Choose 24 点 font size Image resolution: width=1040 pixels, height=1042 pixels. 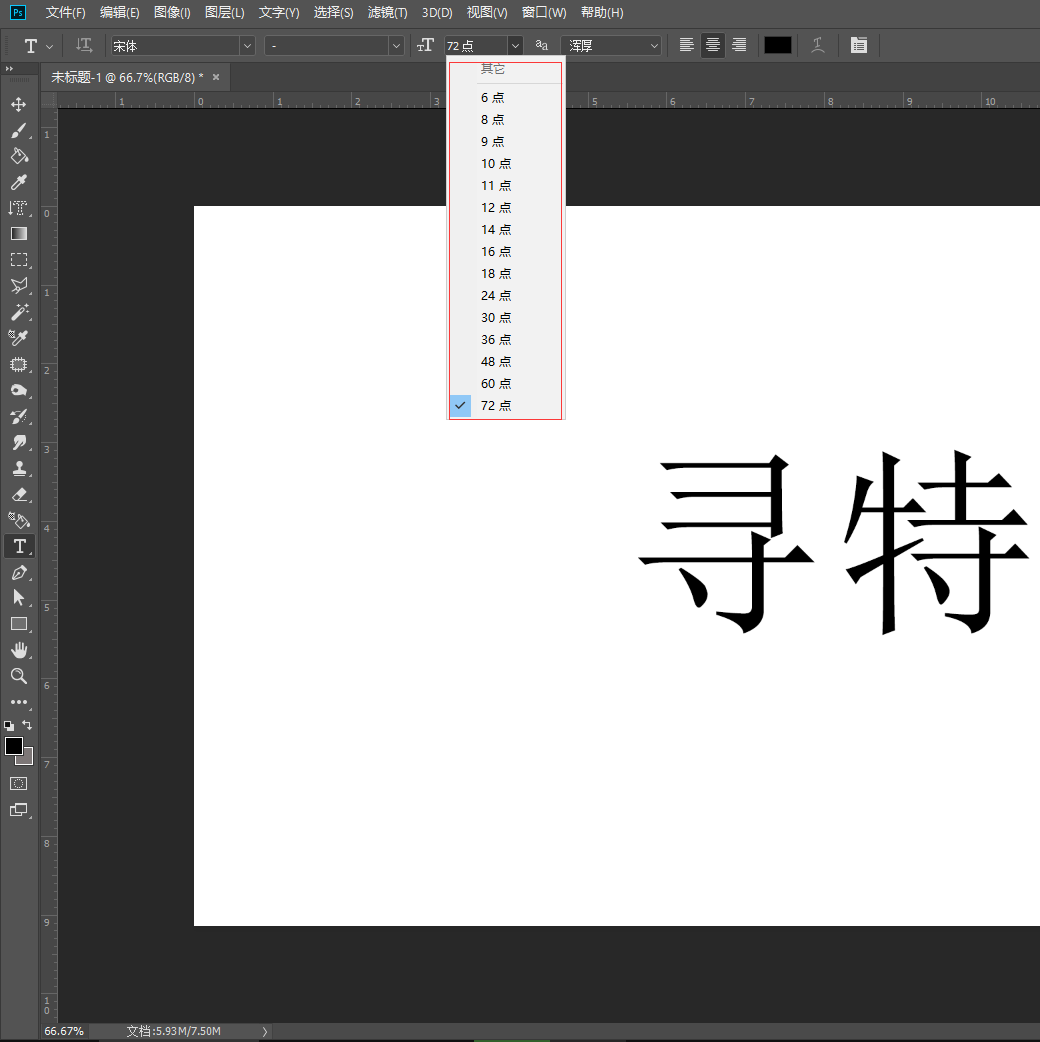(x=506, y=296)
